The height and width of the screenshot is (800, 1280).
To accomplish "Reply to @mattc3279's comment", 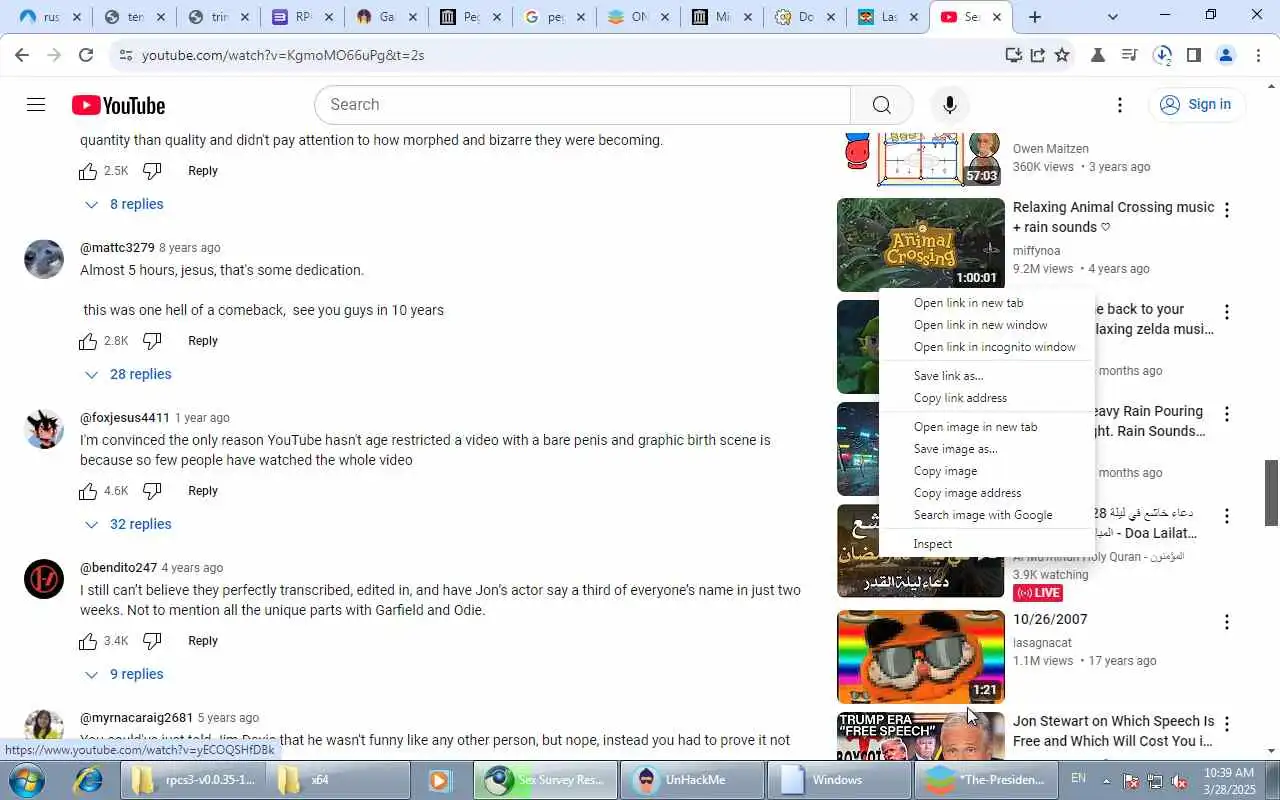I will pyautogui.click(x=203, y=341).
